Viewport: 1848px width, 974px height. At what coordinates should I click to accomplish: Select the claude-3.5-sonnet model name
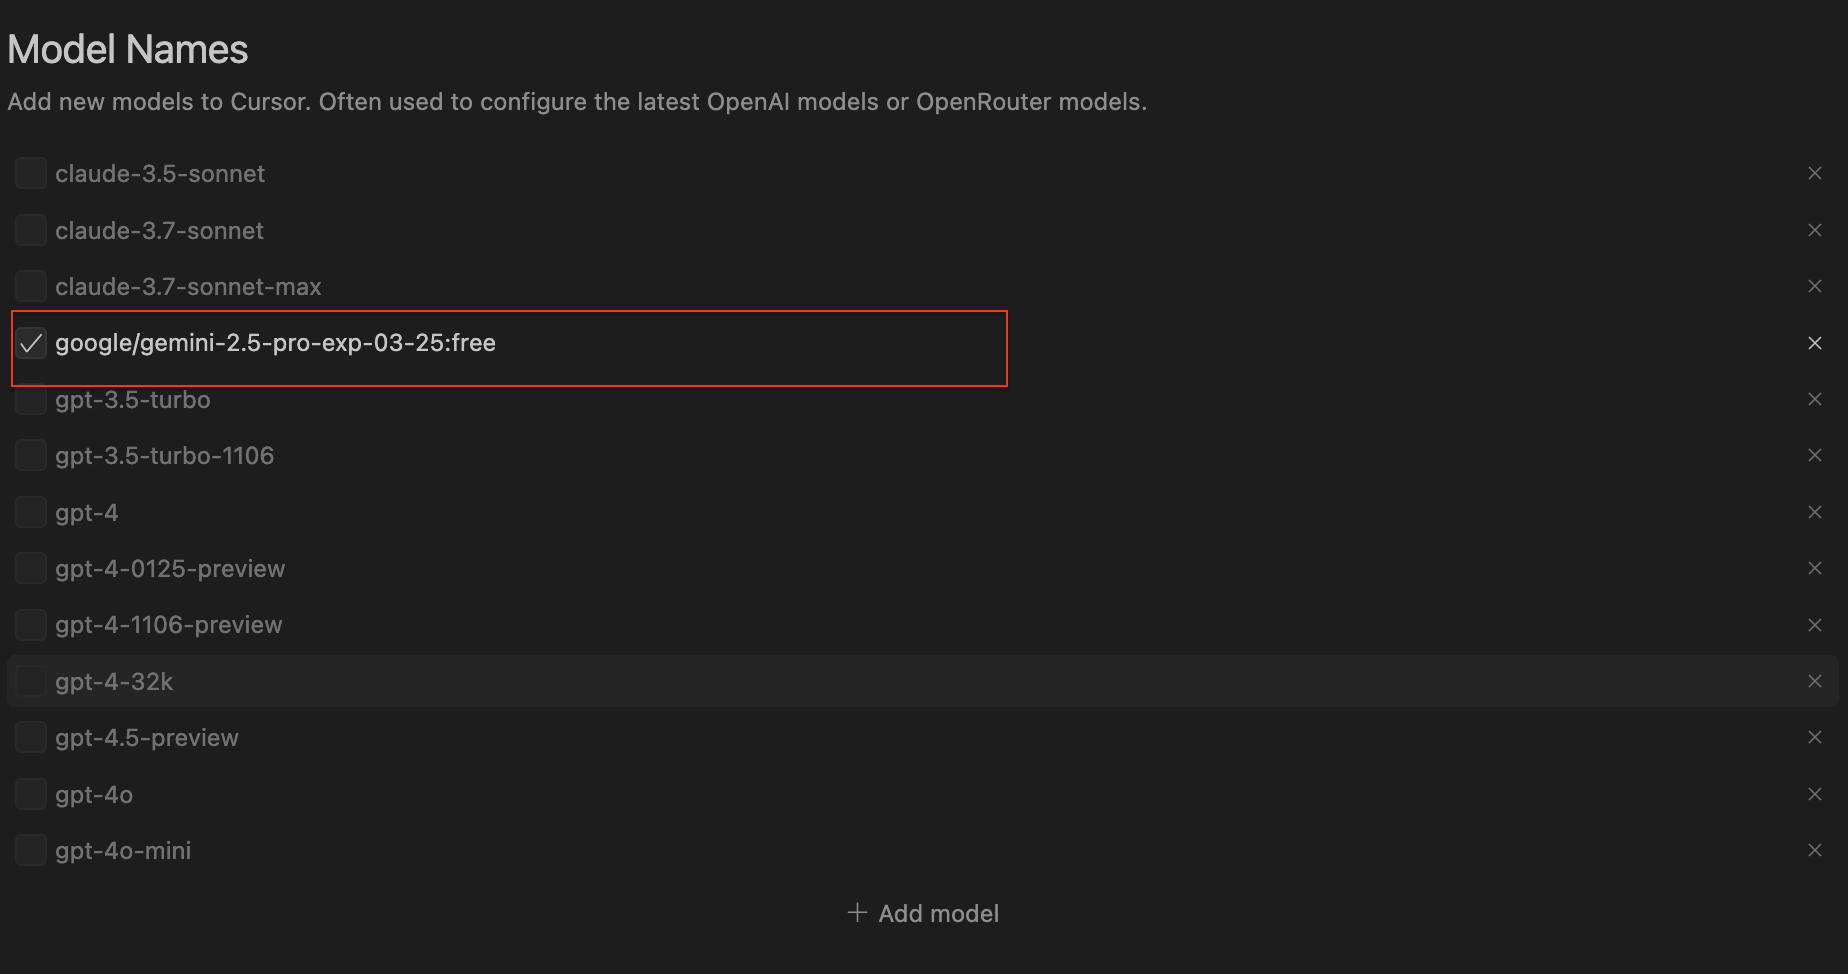[x=160, y=174]
